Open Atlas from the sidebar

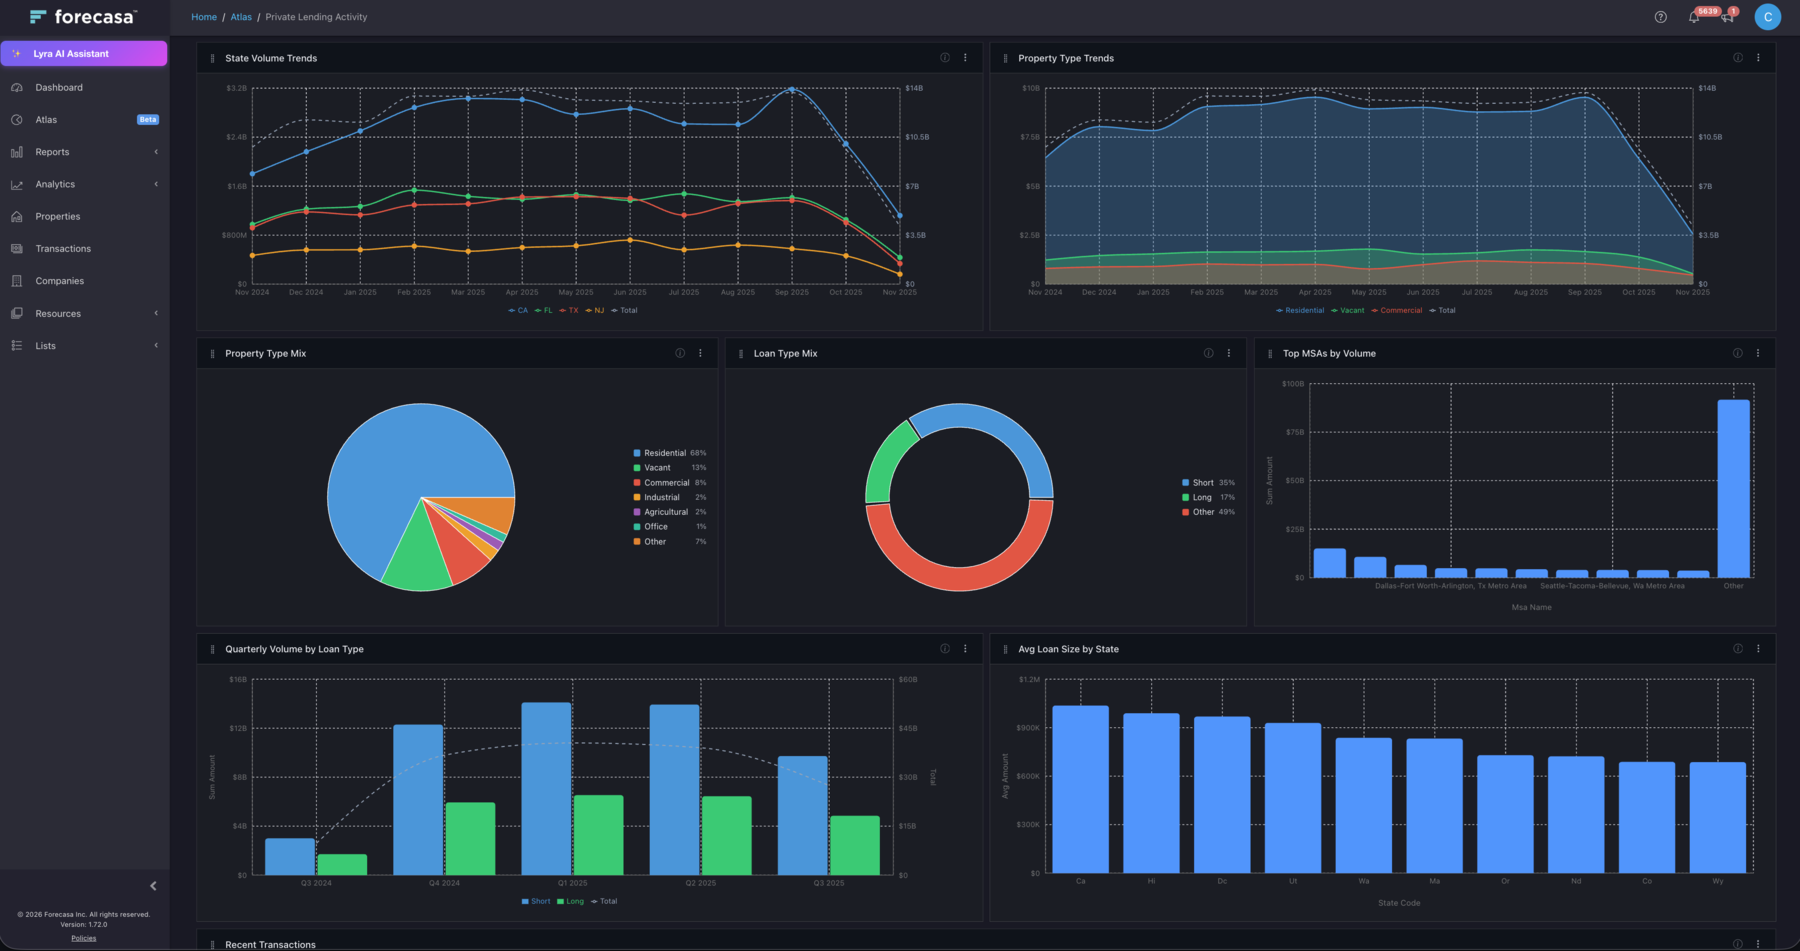tap(46, 119)
